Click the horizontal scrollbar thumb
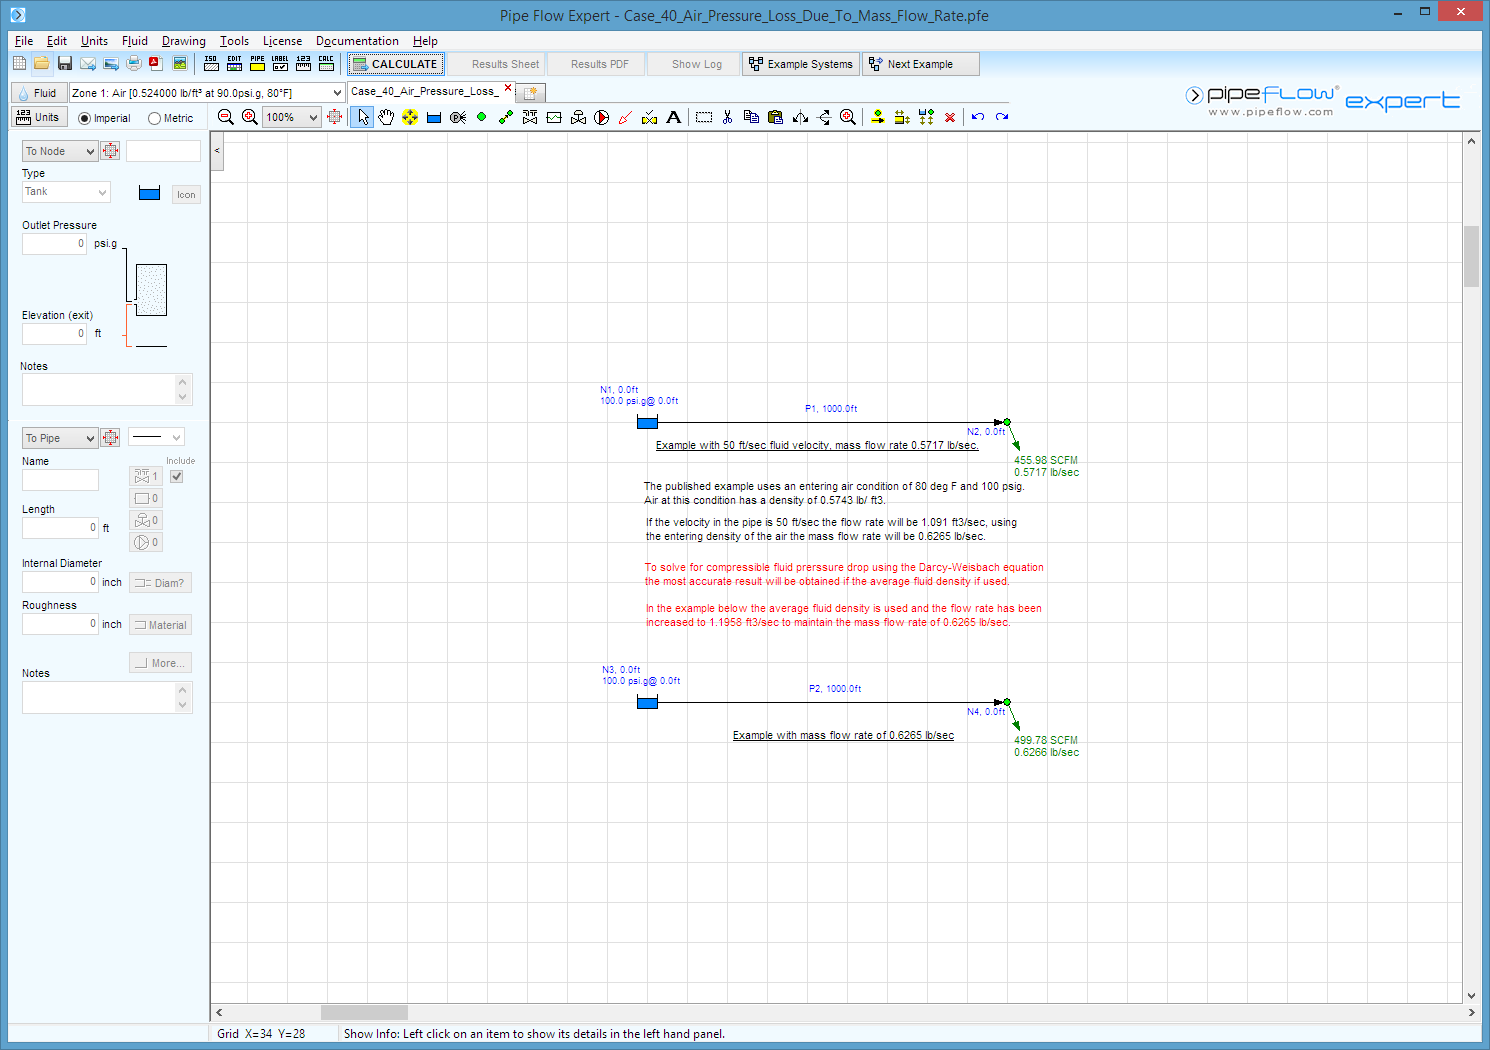 364,1012
